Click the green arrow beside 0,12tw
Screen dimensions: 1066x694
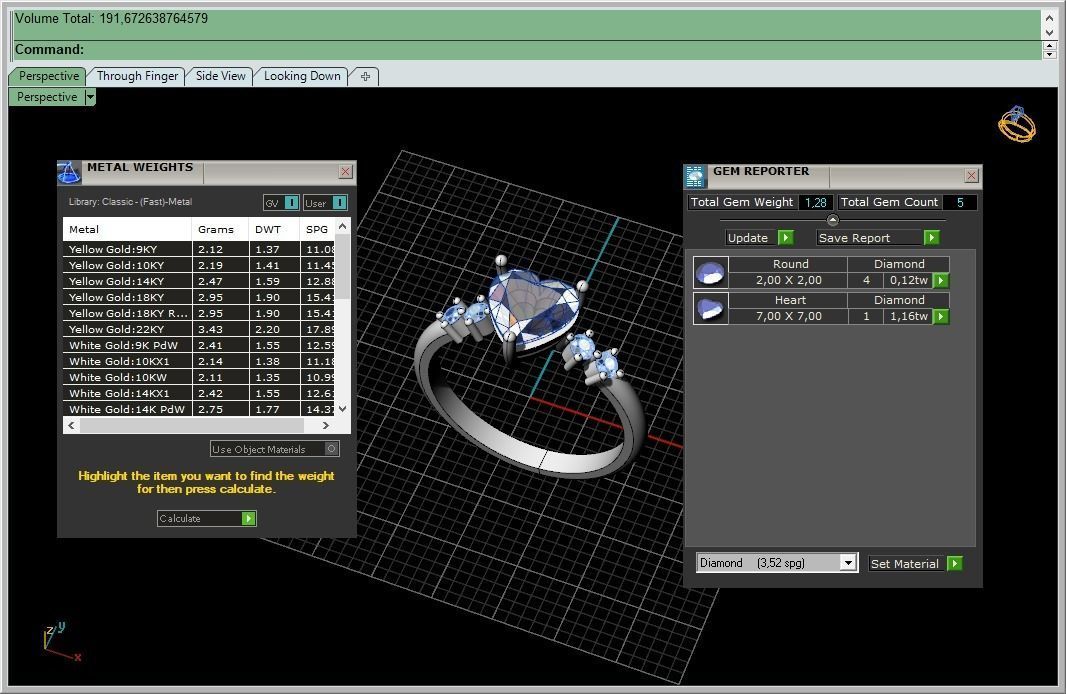[x=941, y=280]
